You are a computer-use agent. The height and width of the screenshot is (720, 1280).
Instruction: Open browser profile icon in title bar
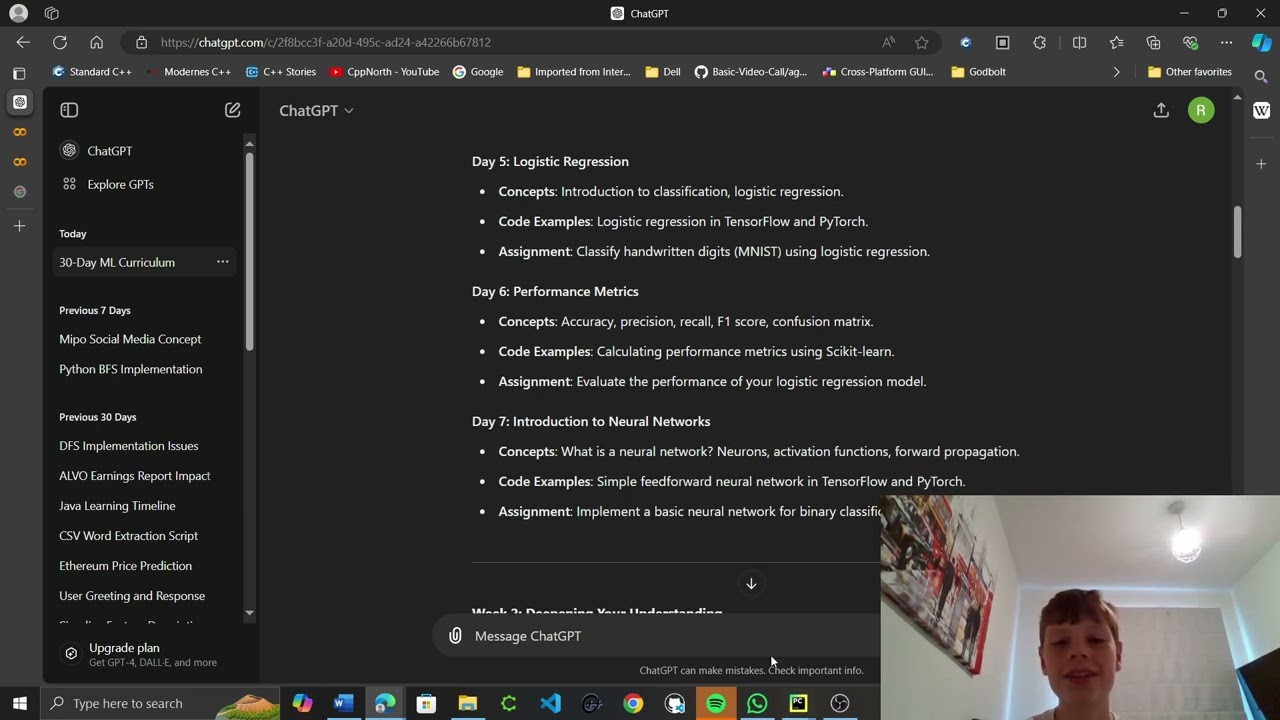coord(18,13)
